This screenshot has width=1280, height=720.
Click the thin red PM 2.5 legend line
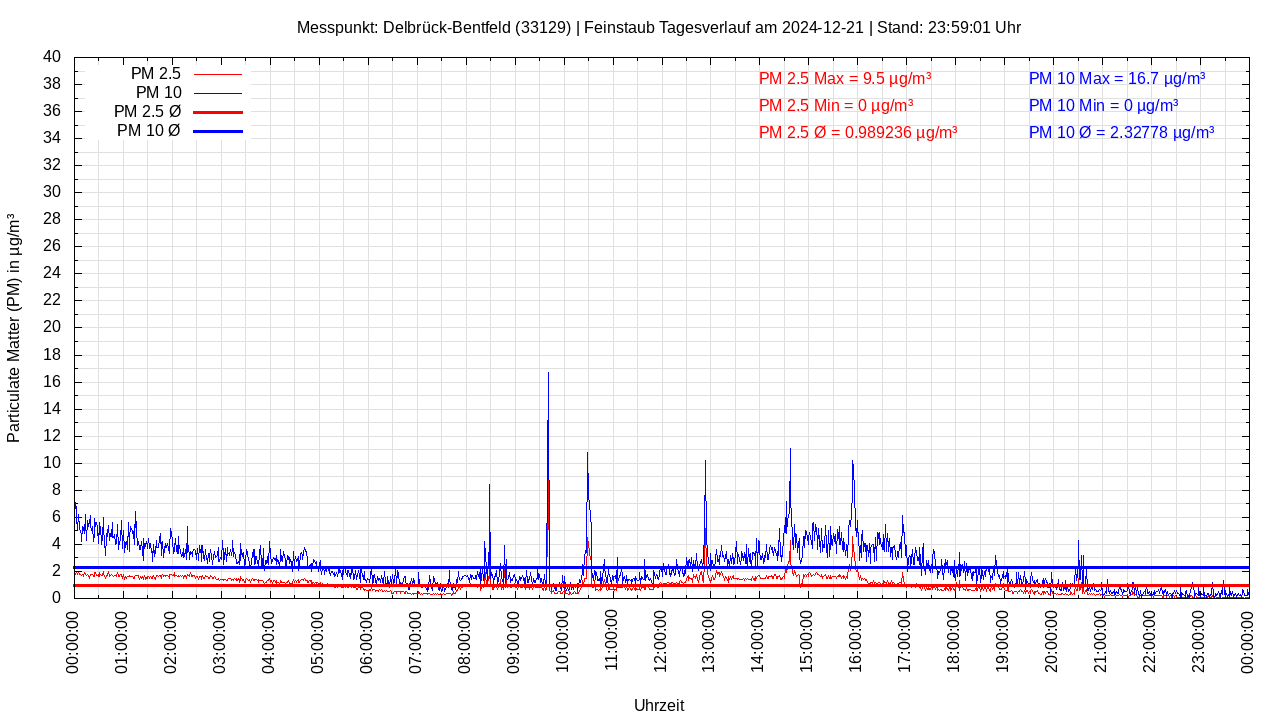click(x=217, y=74)
